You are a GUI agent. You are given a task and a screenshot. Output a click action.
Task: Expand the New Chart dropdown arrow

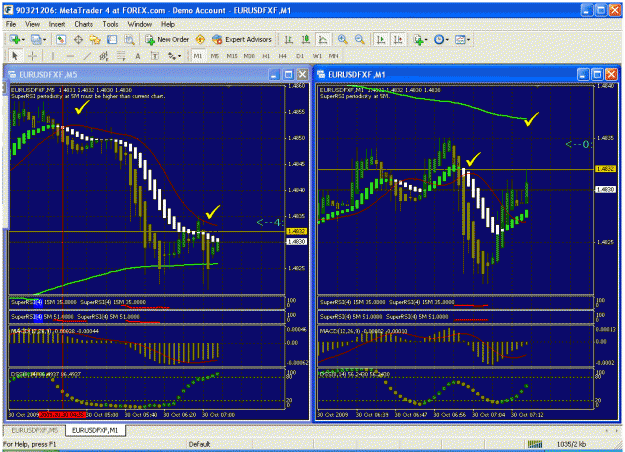point(24,39)
